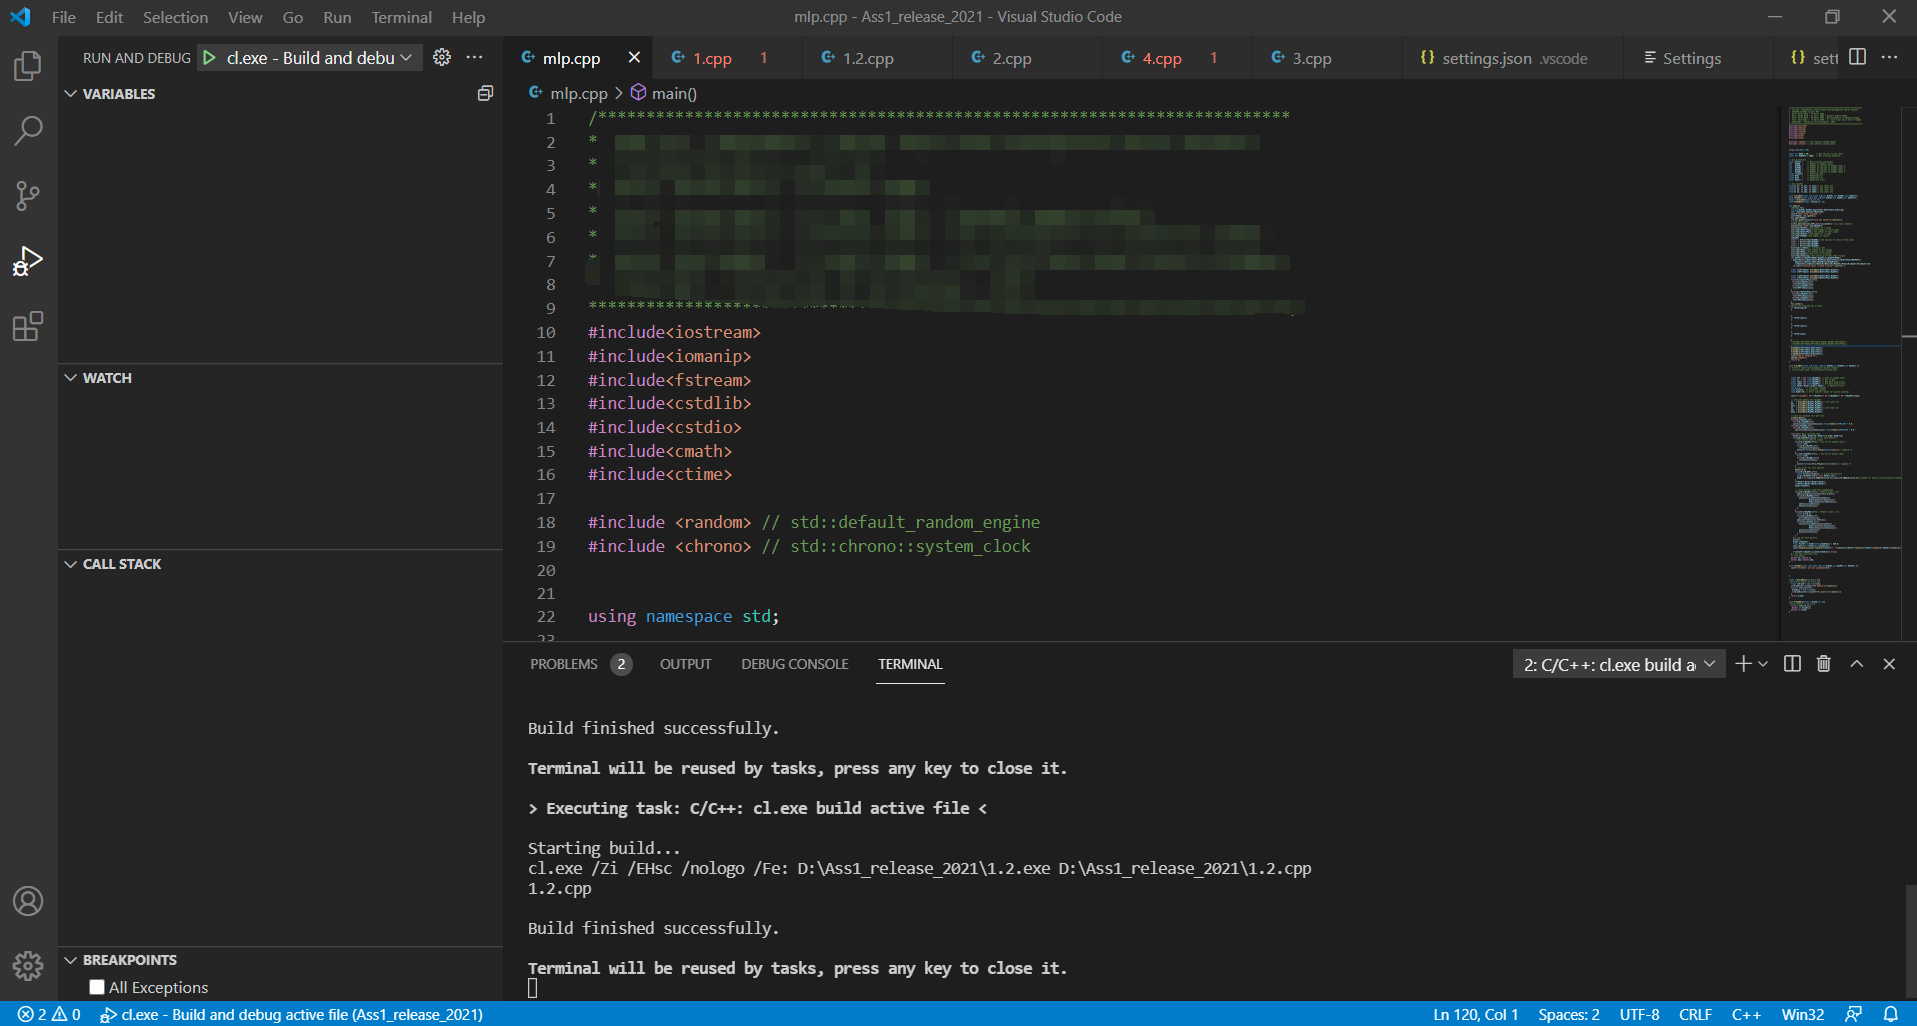Split the terminal panel
The width and height of the screenshot is (1917, 1026).
[1792, 664]
